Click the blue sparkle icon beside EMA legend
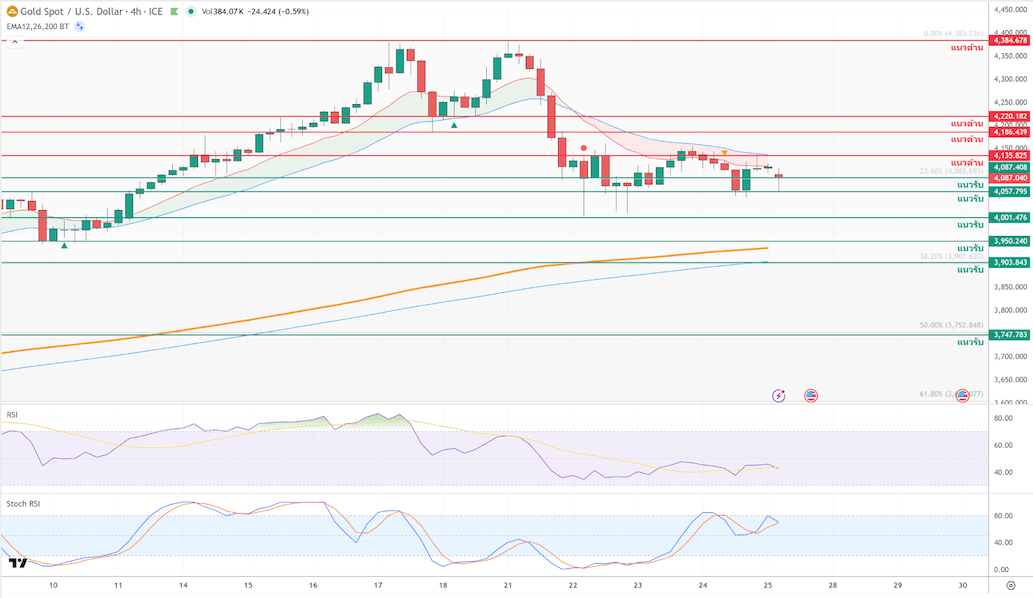This screenshot has width=1033, height=598. [80, 26]
